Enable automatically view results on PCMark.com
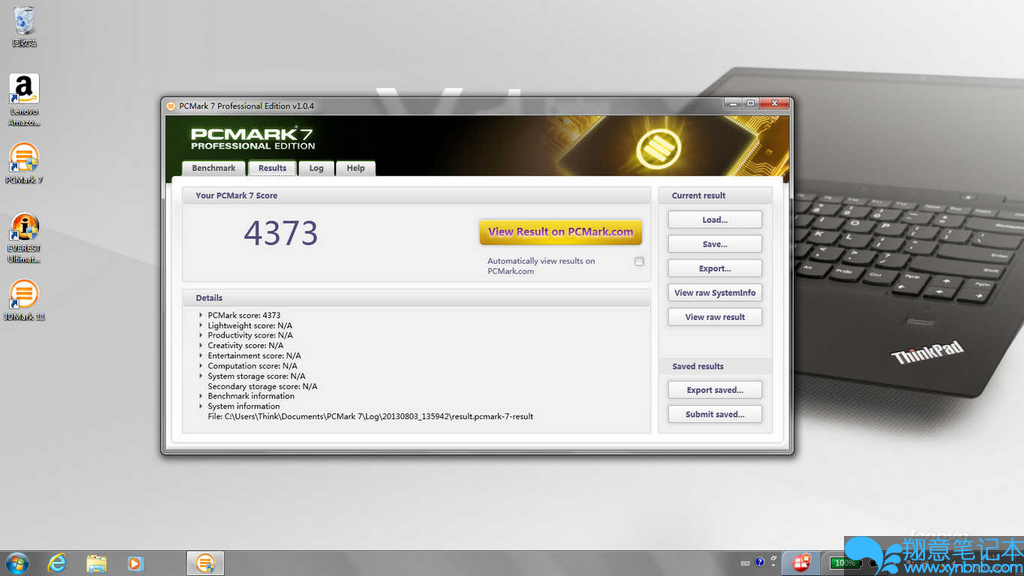1024x576 pixels. [639, 261]
